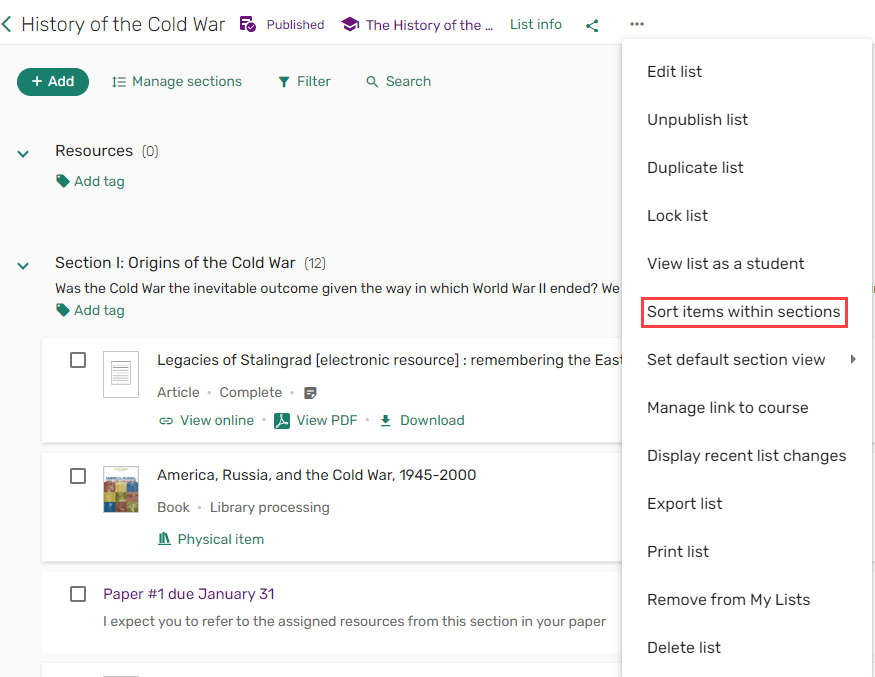Collapse Section I: Origins of the Cold War
Viewport: 875px width, 677px height.
[23, 266]
